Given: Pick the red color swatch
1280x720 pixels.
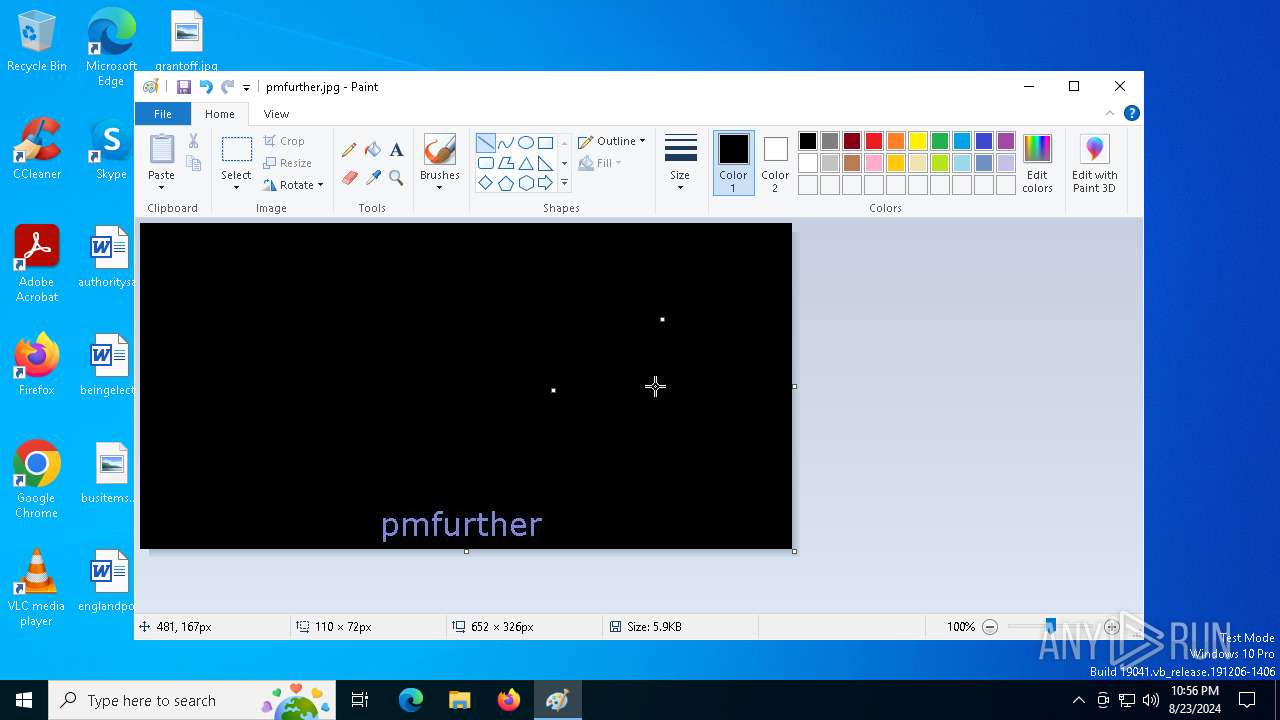Looking at the screenshot, I should click(x=874, y=141).
